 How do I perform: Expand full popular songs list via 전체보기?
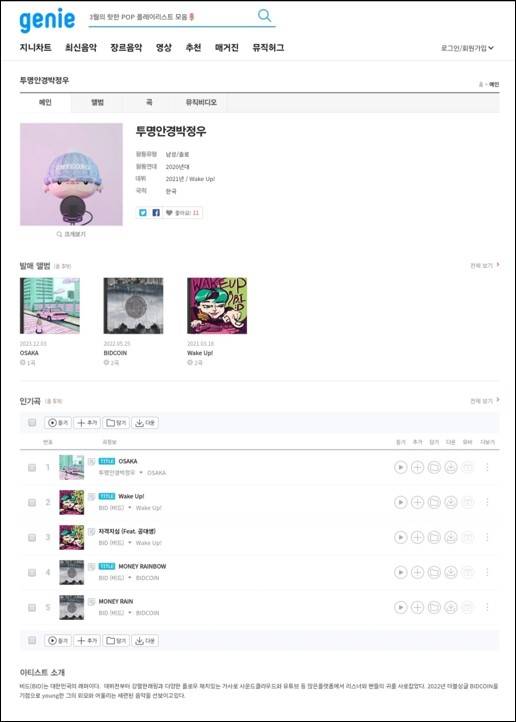[x=484, y=401]
